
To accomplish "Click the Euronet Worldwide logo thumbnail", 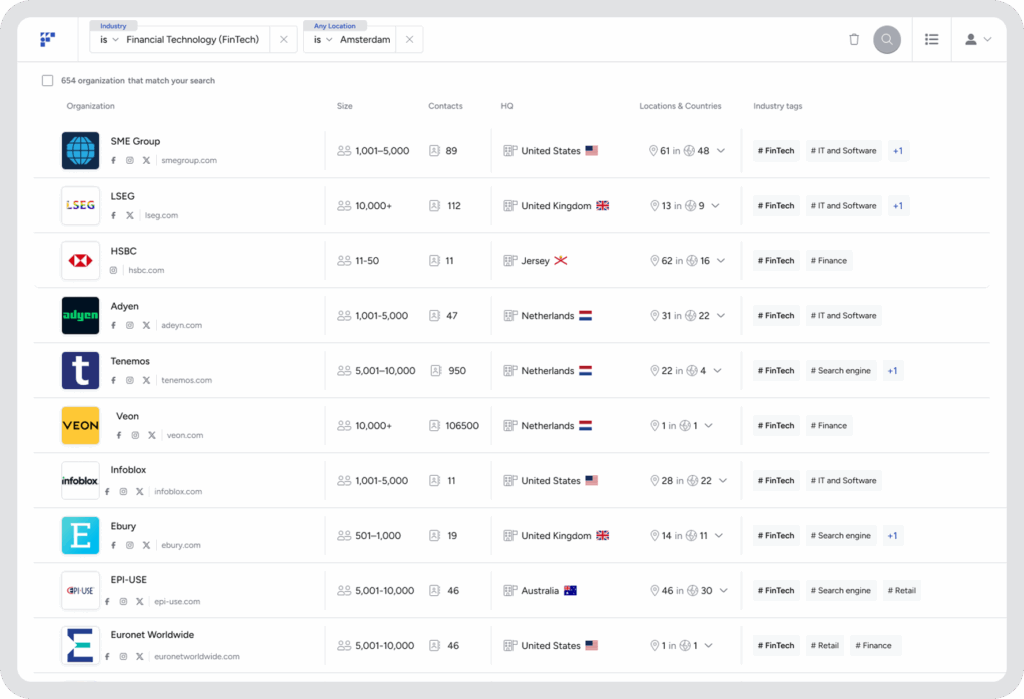I will click(x=80, y=645).
